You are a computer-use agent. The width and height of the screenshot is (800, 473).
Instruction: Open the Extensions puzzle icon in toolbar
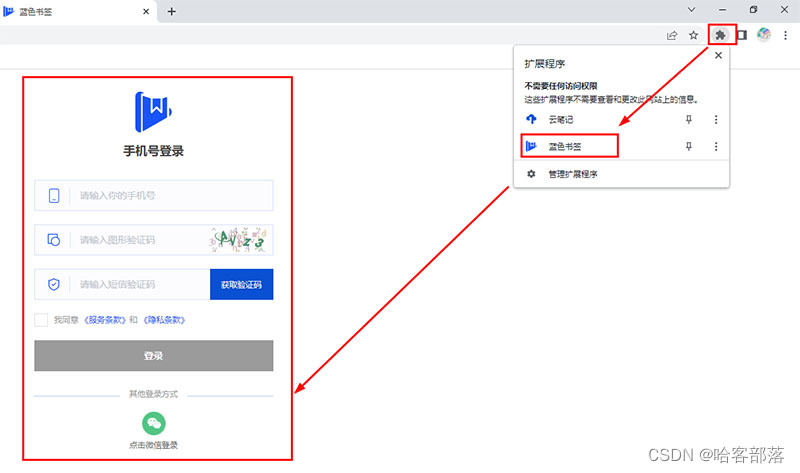(720, 35)
